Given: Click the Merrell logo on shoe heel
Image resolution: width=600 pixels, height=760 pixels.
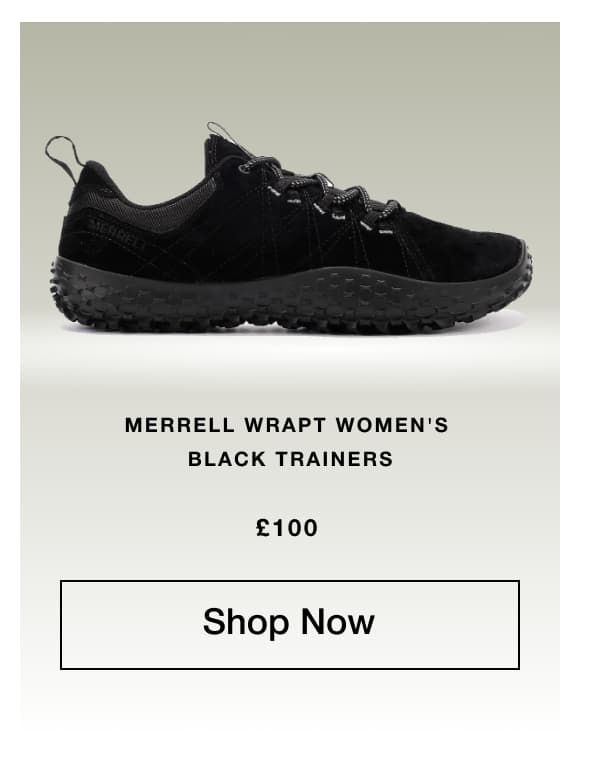Looking at the screenshot, I should (117, 234).
